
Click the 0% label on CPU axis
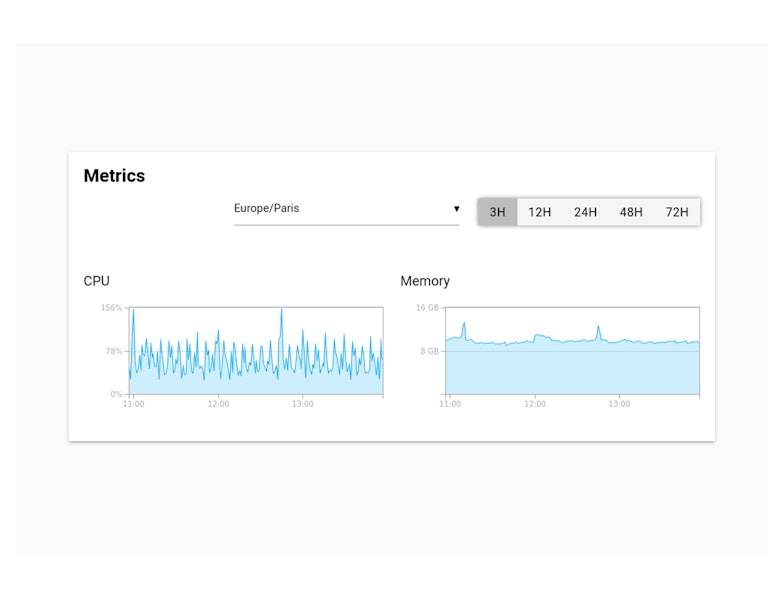click(116, 394)
